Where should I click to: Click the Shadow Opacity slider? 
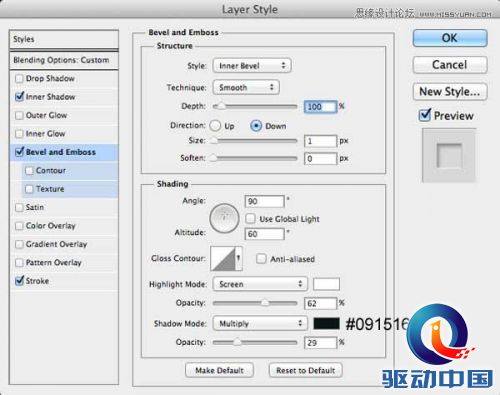click(x=255, y=342)
